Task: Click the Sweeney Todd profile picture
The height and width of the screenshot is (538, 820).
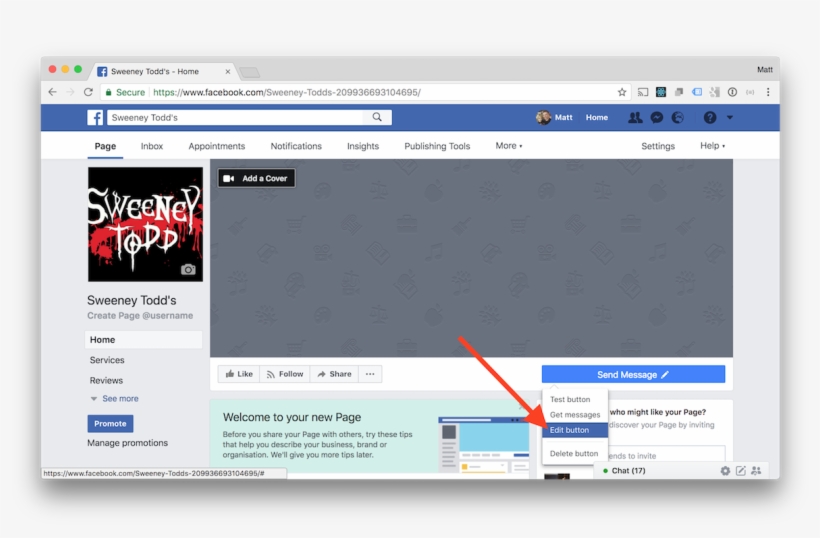Action: [x=145, y=224]
